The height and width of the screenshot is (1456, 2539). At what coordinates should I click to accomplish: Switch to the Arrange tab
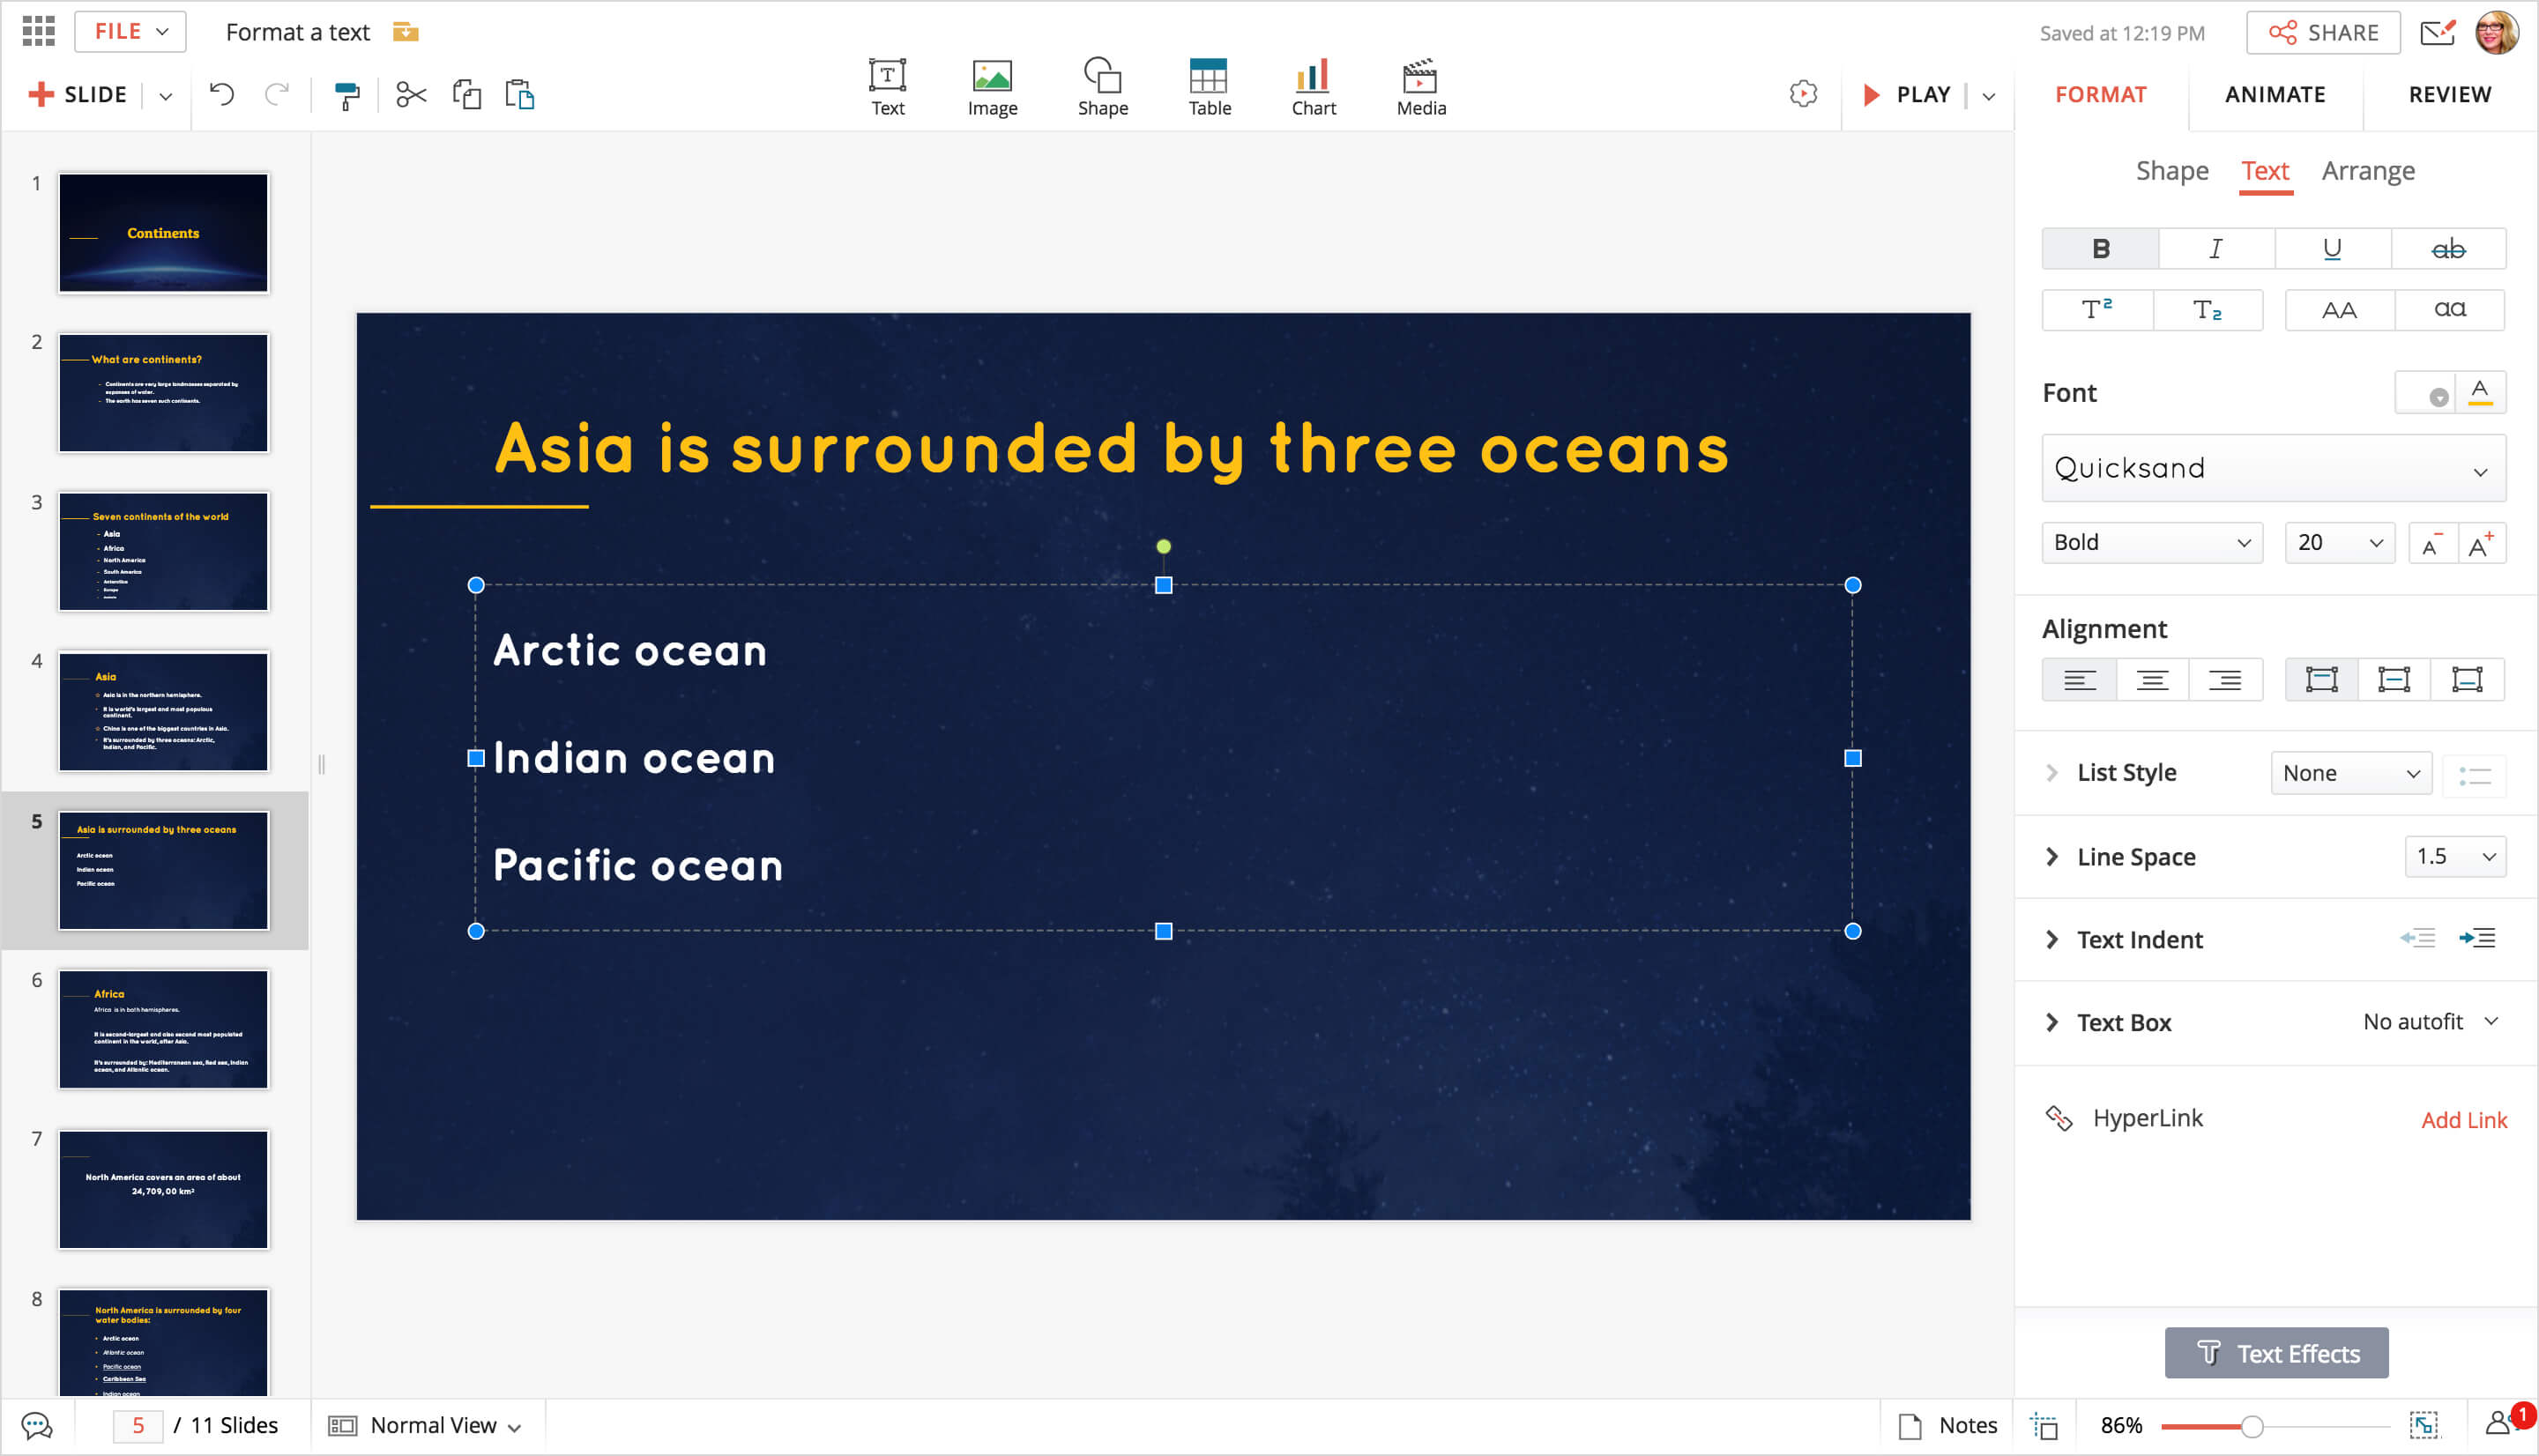pos(2367,171)
